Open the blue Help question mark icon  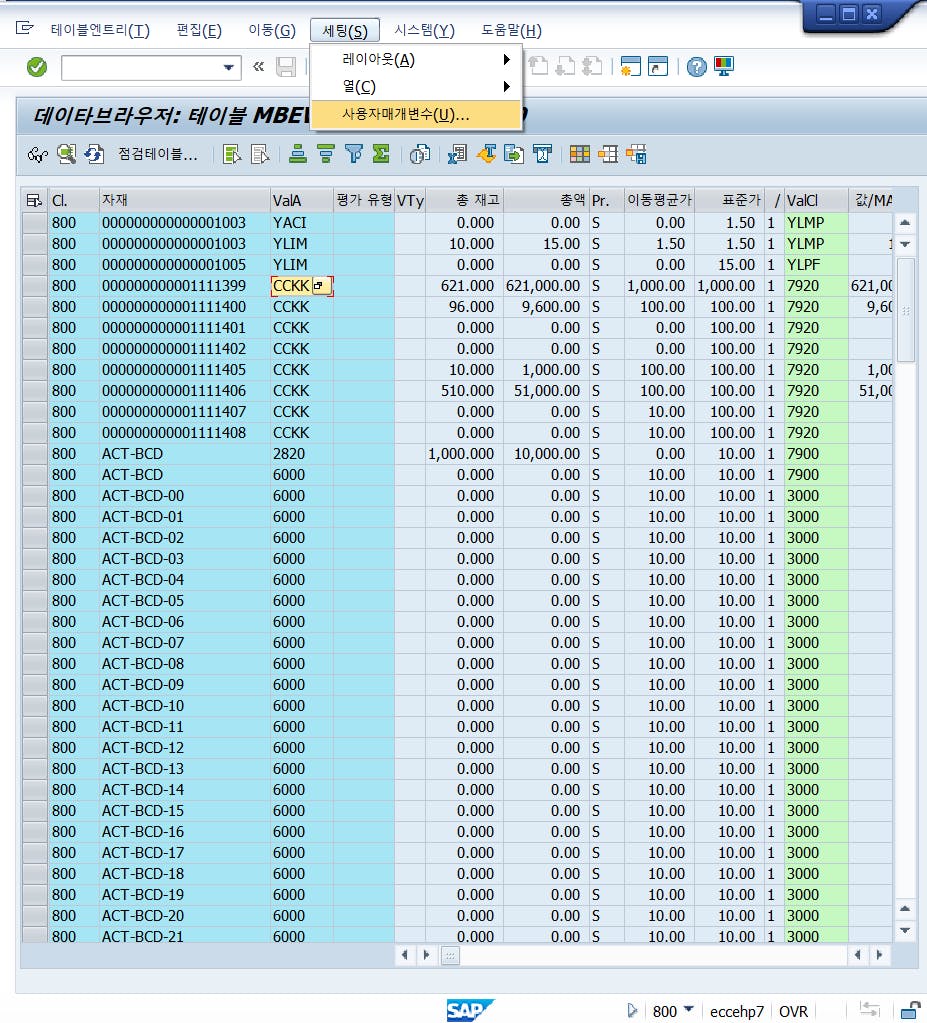point(697,67)
